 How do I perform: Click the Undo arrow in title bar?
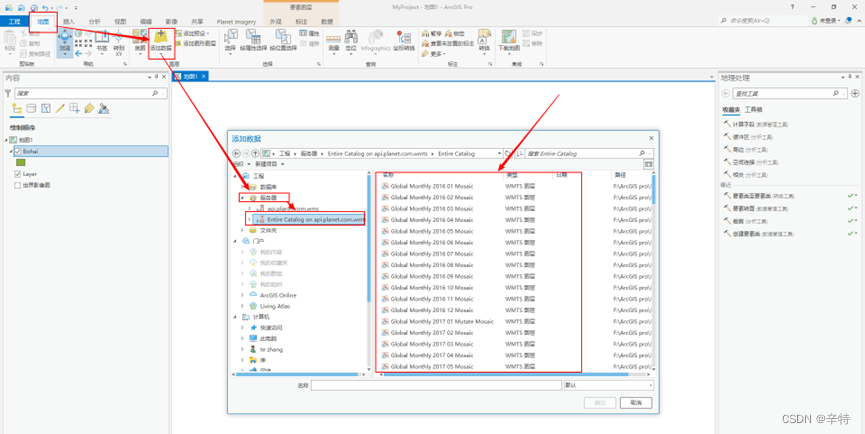[x=45, y=7]
